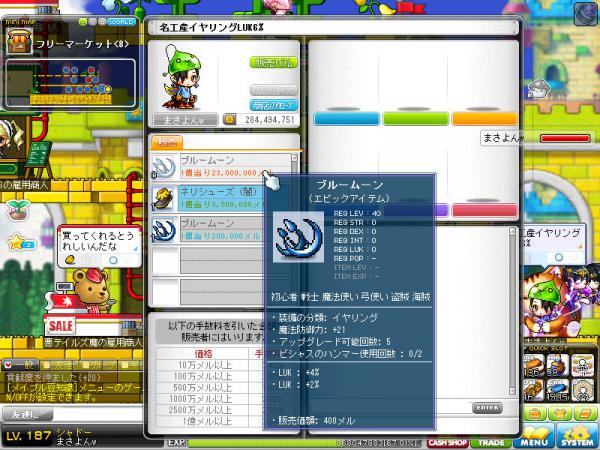Click the green shirt equipment shortcut button
The image size is (600, 450).
560,413
